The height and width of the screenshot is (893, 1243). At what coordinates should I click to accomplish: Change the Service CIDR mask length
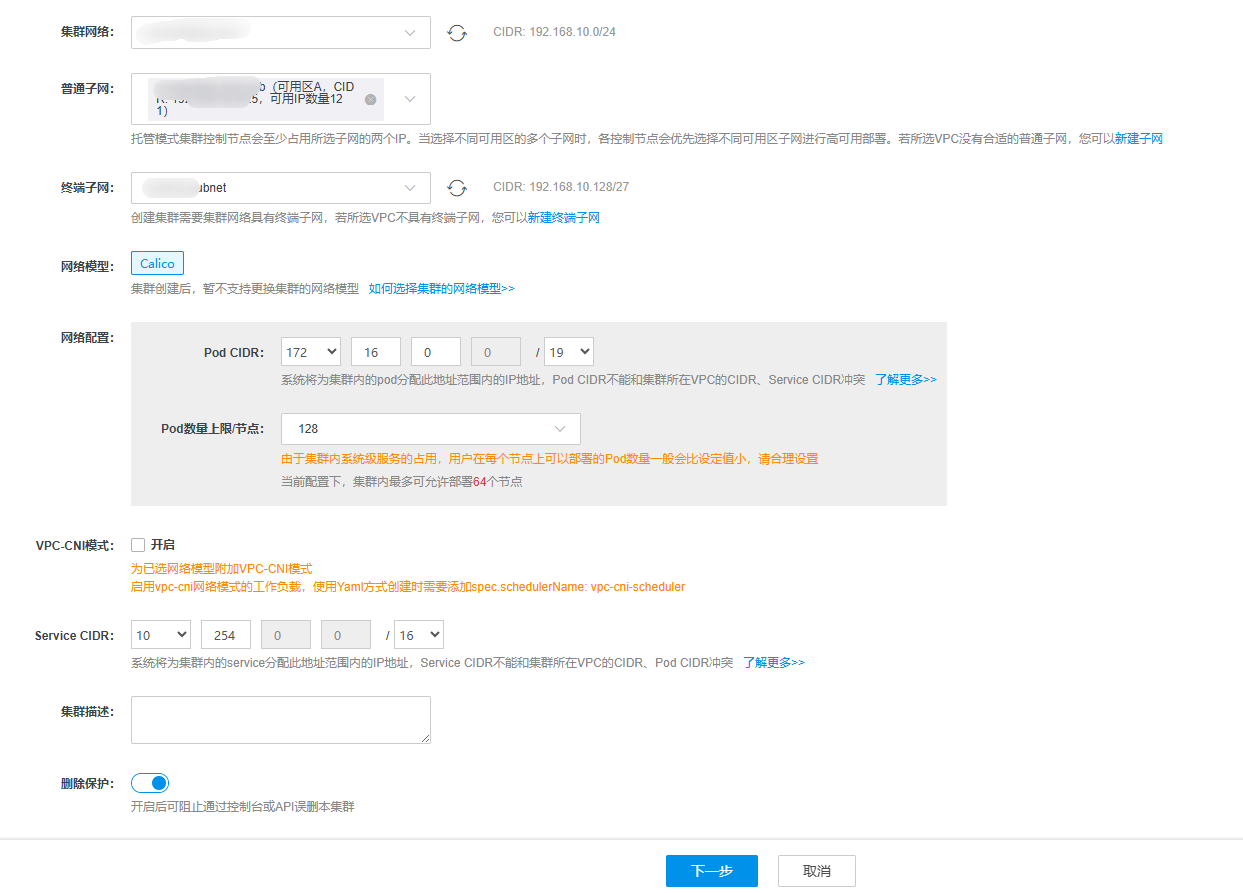pyautogui.click(x=419, y=635)
